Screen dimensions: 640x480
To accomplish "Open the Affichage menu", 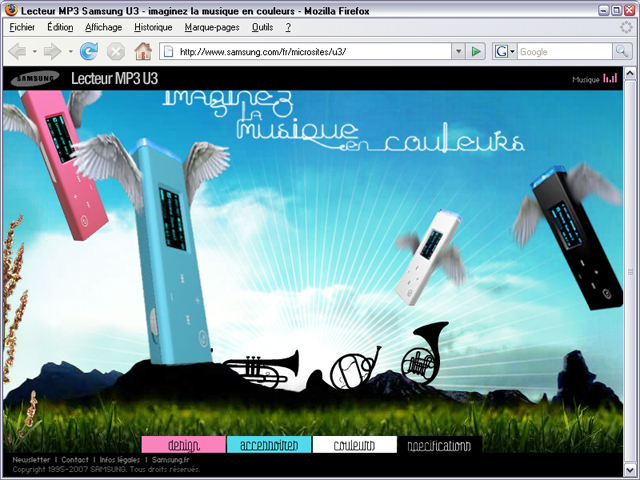I will 104,27.
